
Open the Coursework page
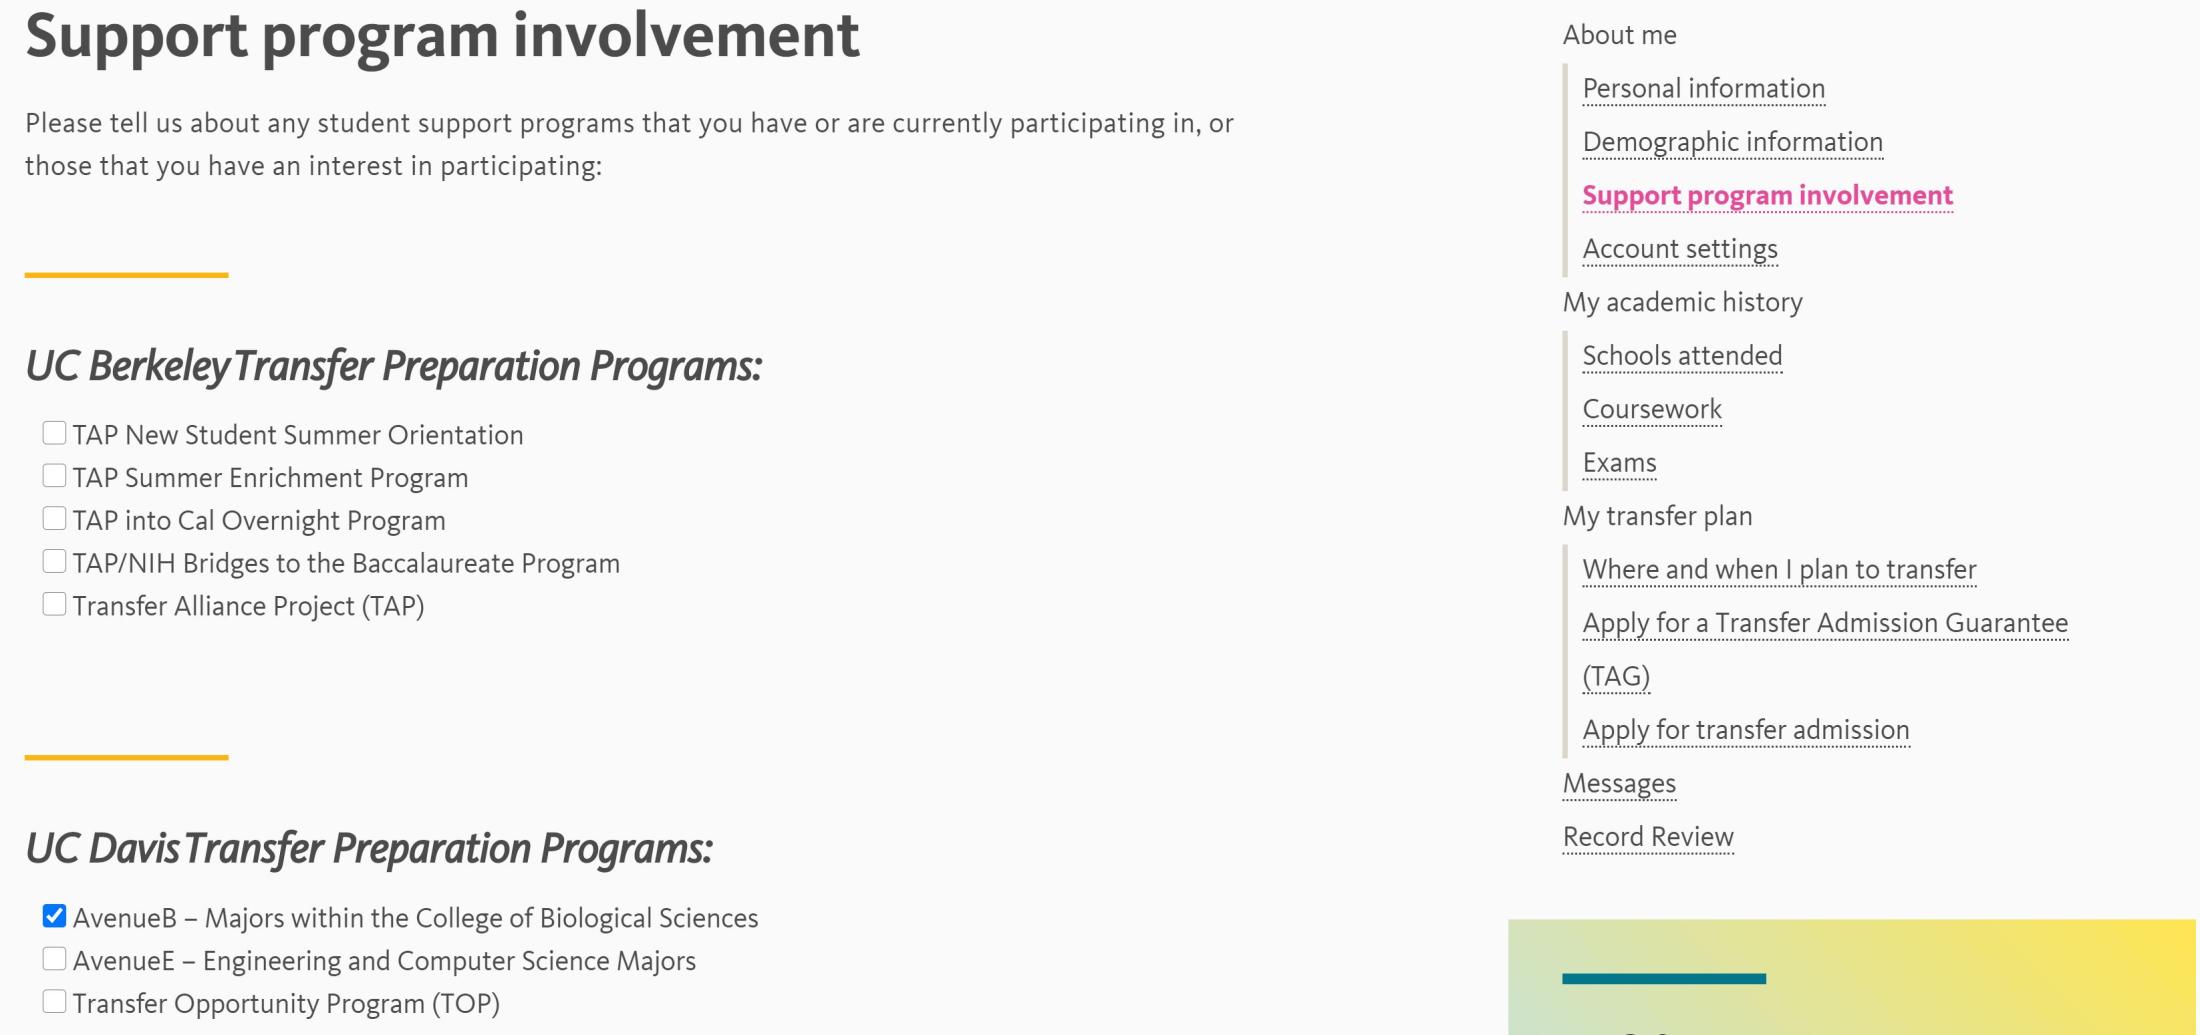click(1652, 409)
